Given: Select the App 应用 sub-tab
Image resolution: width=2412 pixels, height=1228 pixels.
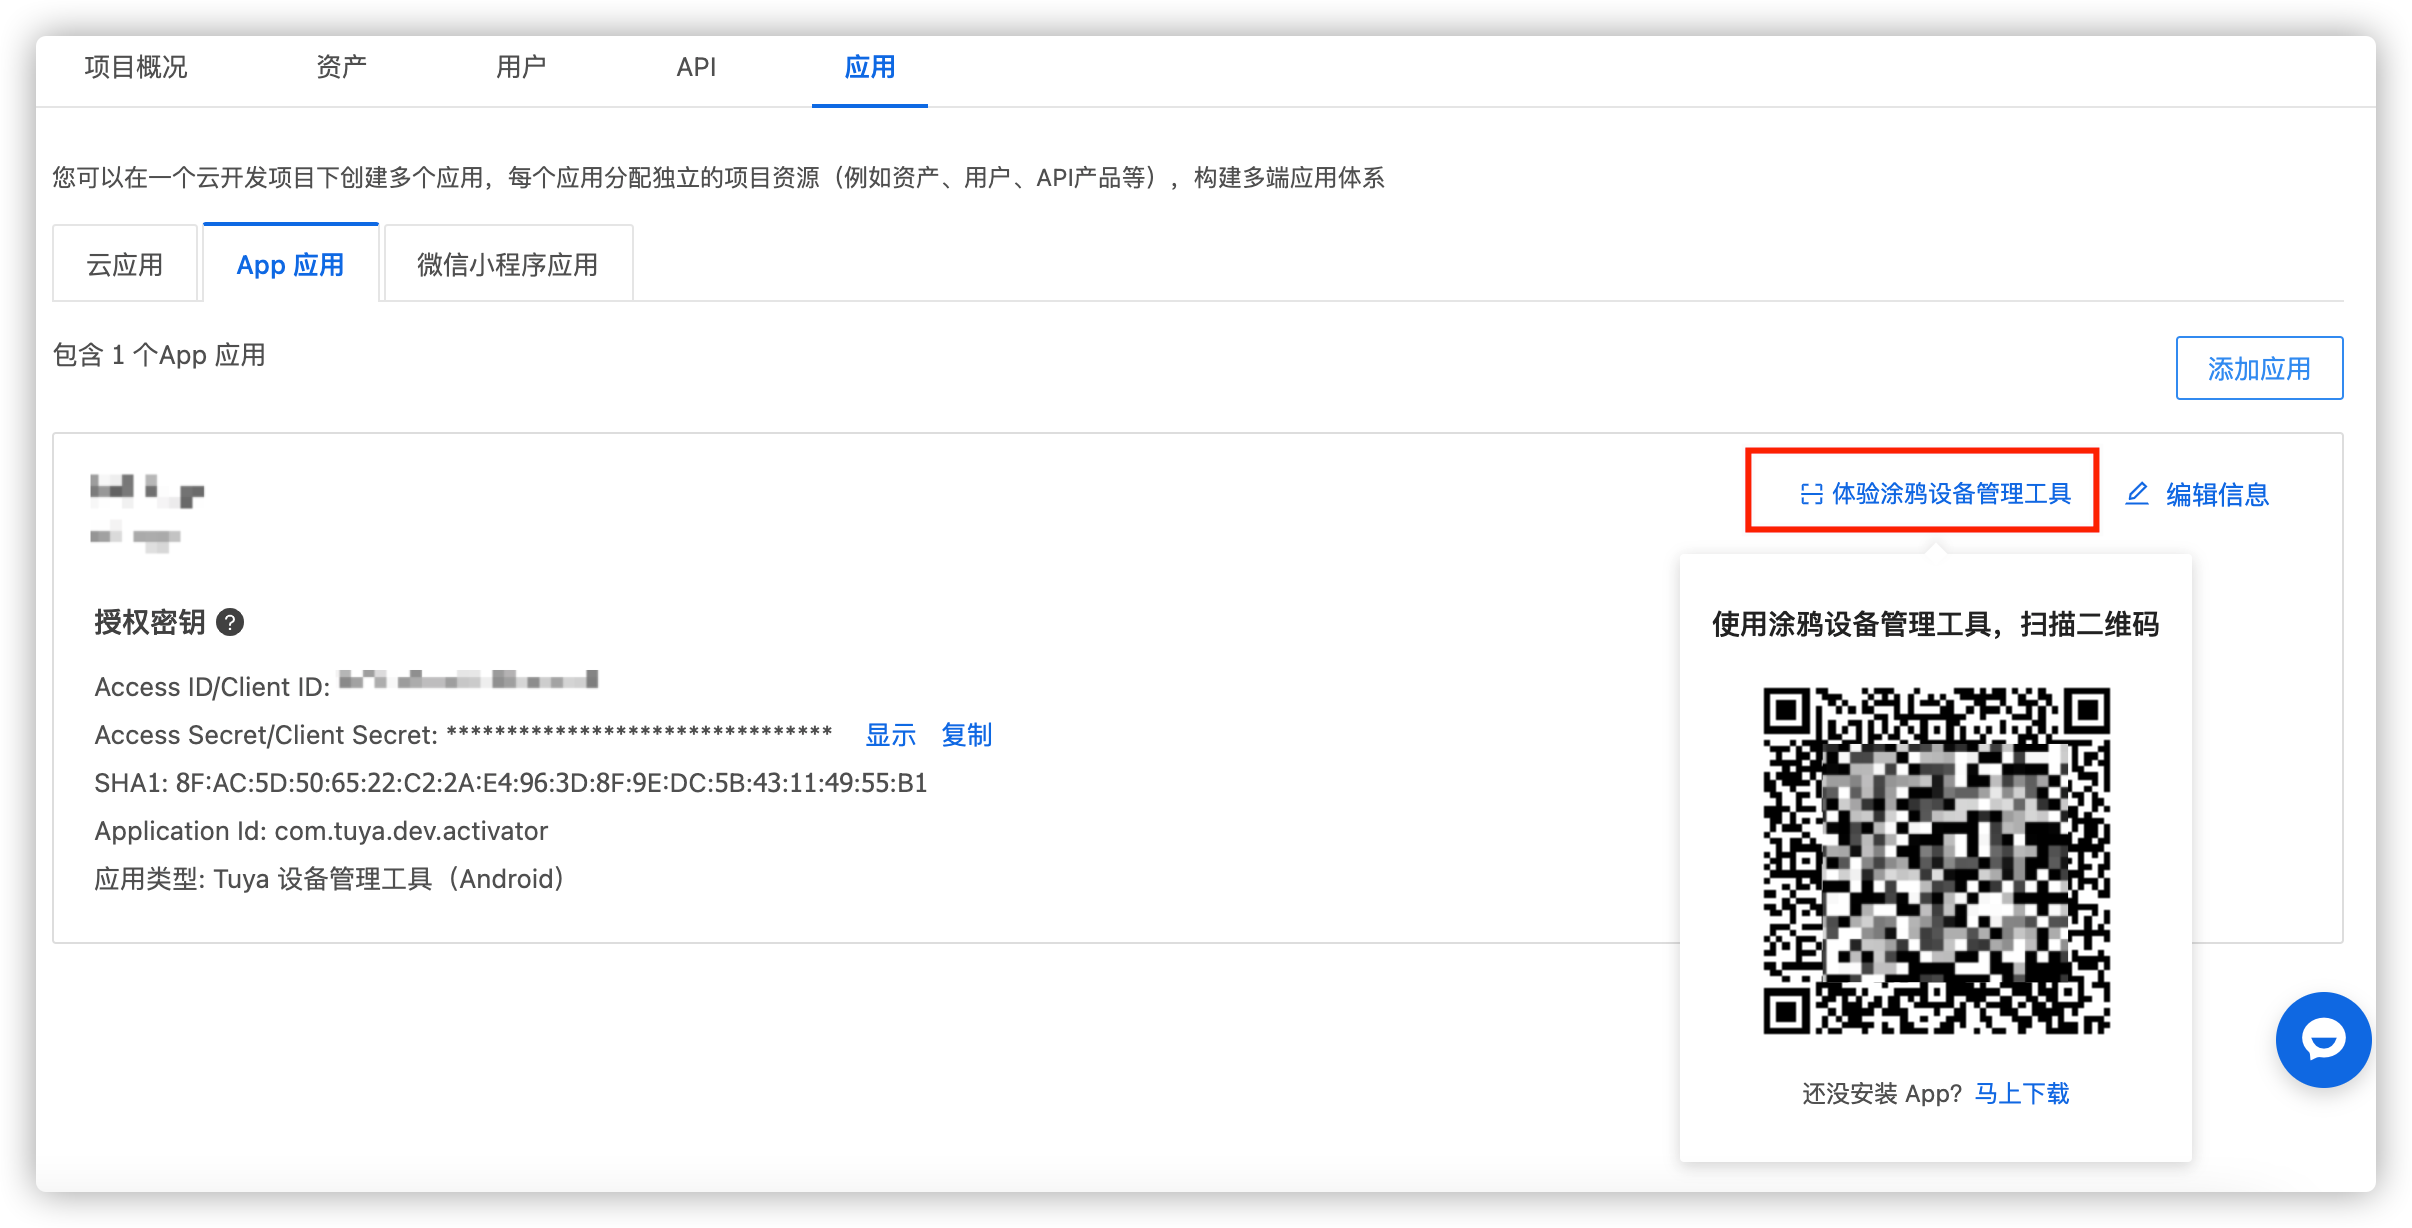Looking at the screenshot, I should click(290, 264).
